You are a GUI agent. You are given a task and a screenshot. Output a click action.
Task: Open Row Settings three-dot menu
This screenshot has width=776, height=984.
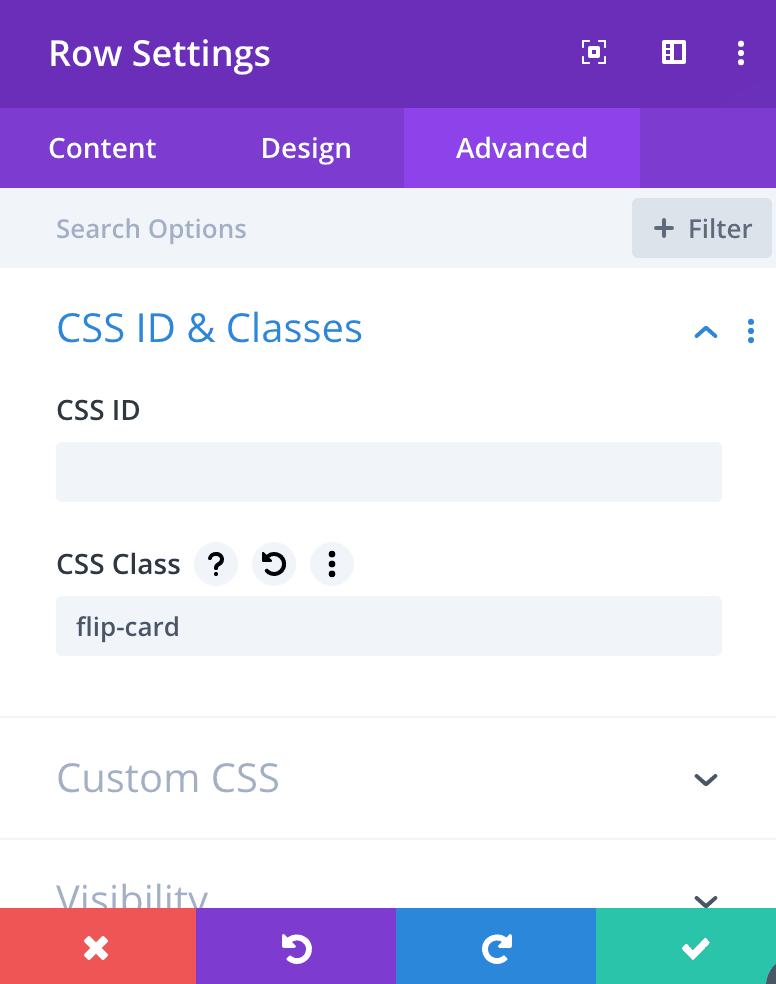[x=741, y=53]
